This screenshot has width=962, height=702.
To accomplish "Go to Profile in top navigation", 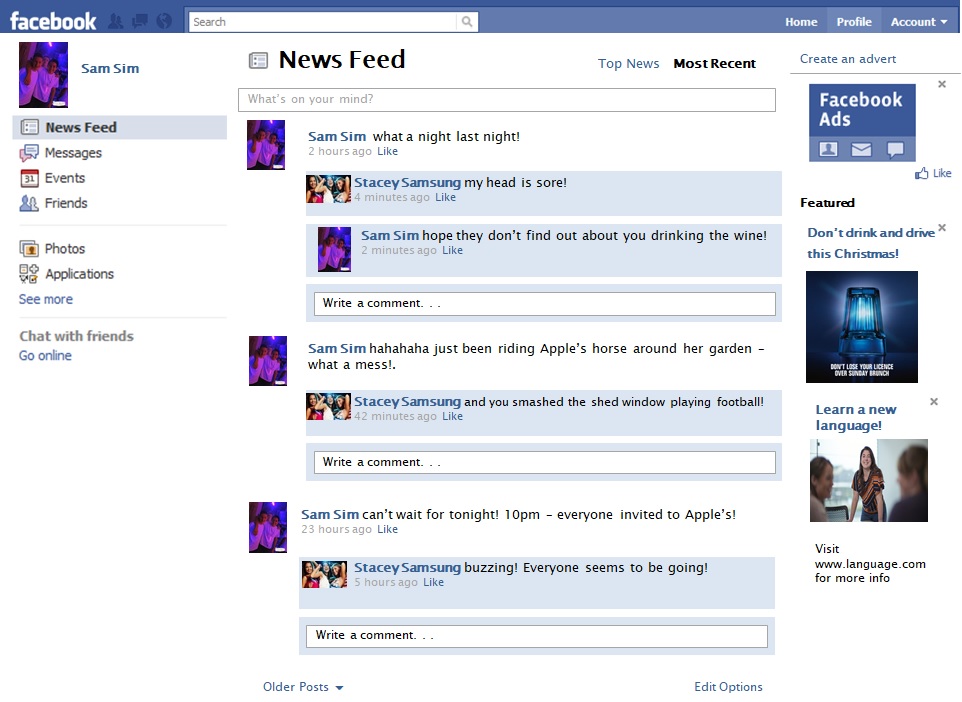I will (854, 22).
